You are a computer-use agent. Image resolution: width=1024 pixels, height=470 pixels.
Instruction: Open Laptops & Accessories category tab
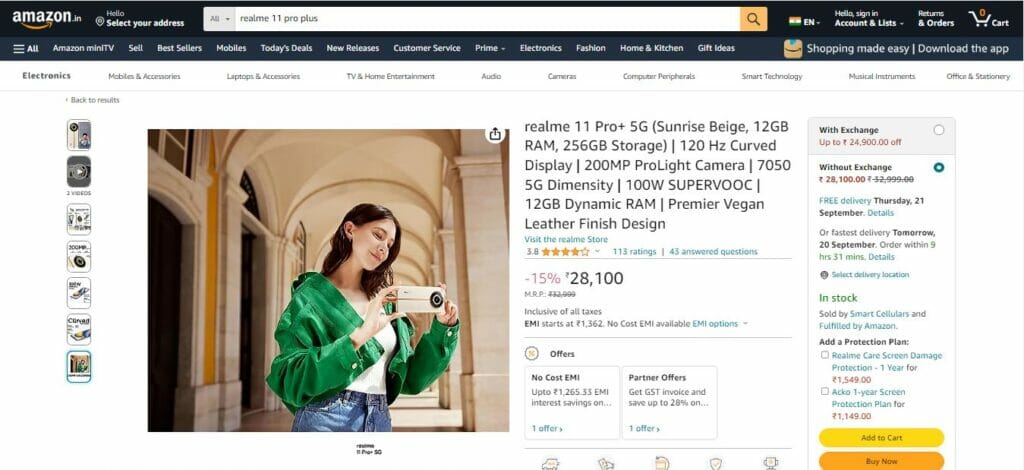point(263,76)
